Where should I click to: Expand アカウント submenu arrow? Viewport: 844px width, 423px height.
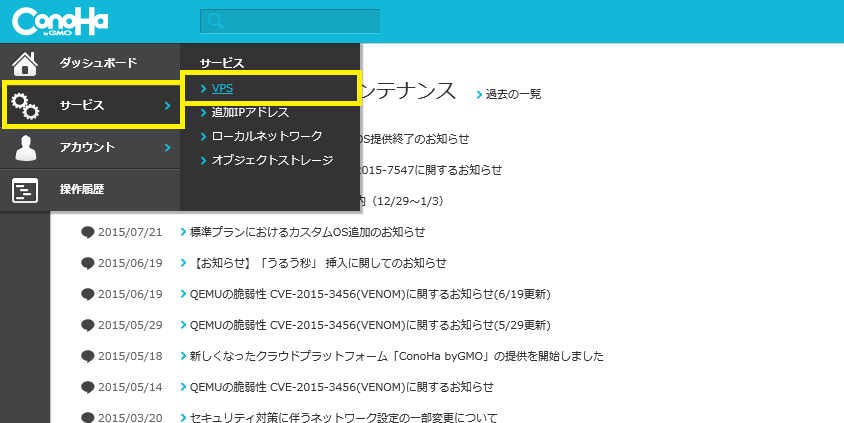pos(167,147)
